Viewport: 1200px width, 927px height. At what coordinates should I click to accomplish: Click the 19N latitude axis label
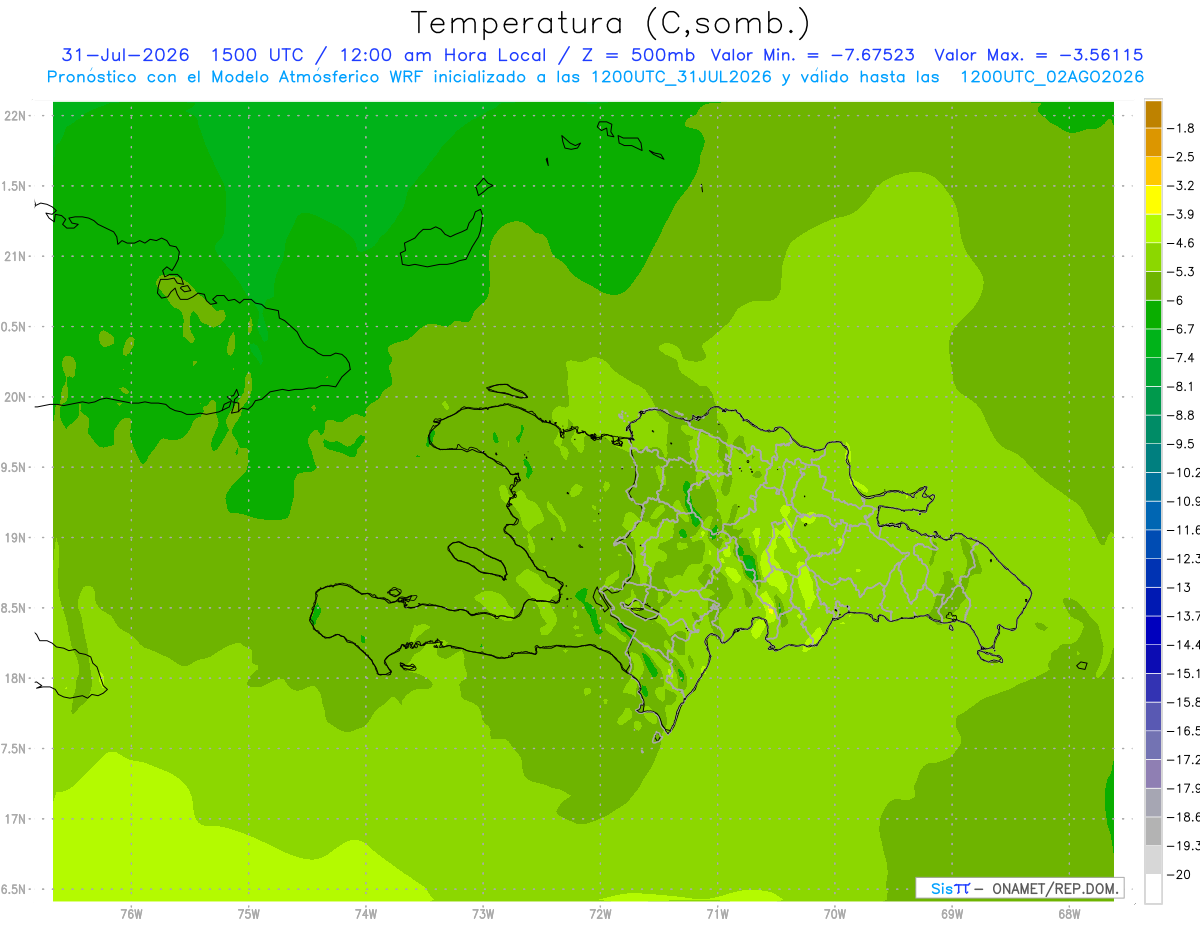click(15, 538)
